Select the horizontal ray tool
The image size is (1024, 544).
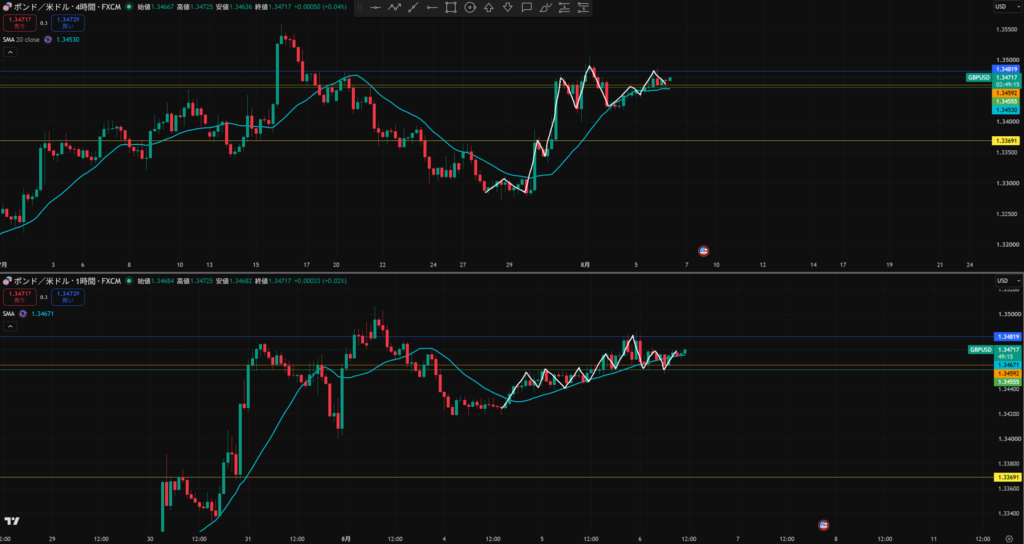432,8
